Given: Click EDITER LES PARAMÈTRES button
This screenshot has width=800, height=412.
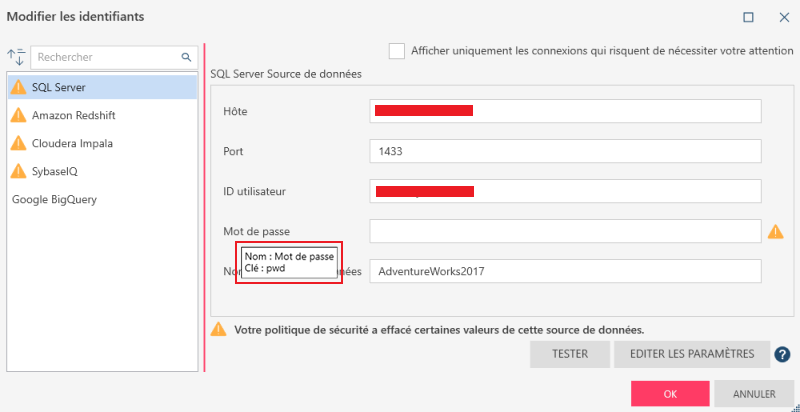Looking at the screenshot, I should pyautogui.click(x=692, y=354).
